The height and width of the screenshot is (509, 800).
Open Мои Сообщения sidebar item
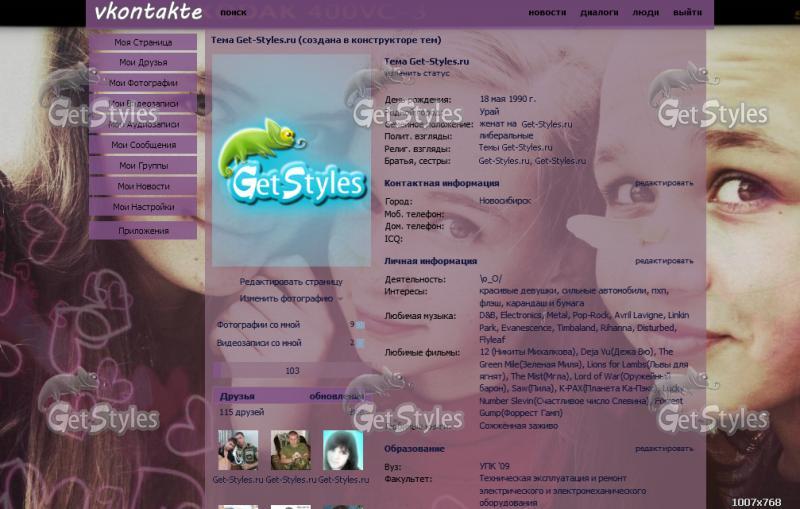pos(143,145)
